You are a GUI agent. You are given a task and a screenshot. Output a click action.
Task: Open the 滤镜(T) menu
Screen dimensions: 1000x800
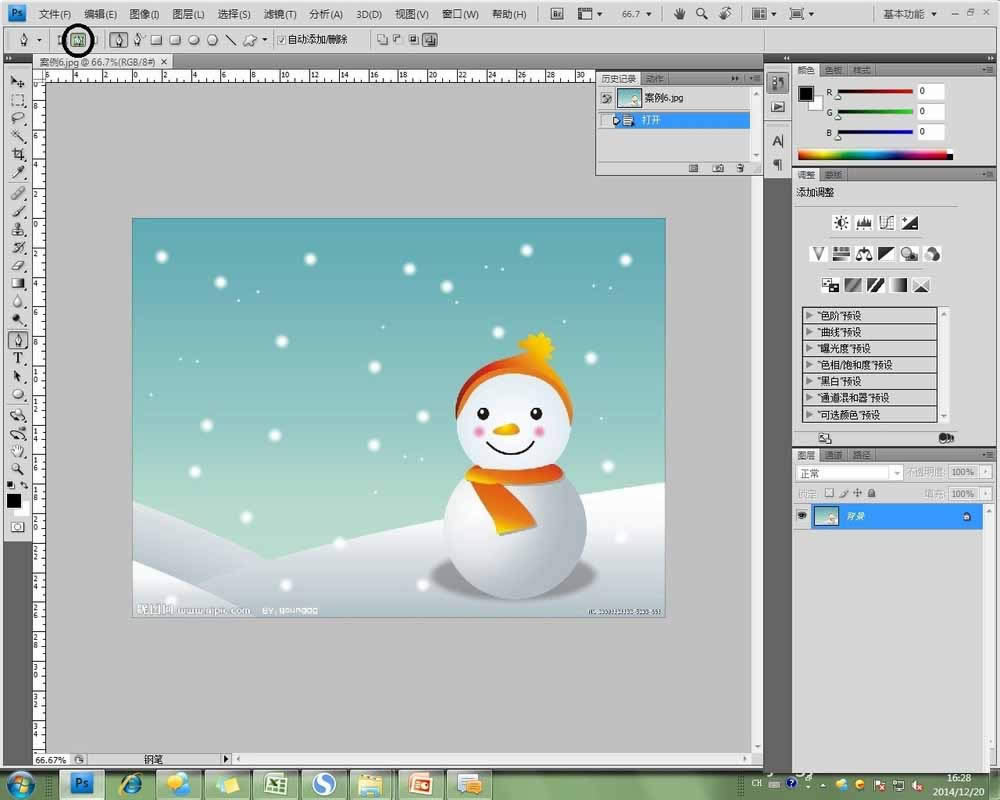pyautogui.click(x=280, y=14)
